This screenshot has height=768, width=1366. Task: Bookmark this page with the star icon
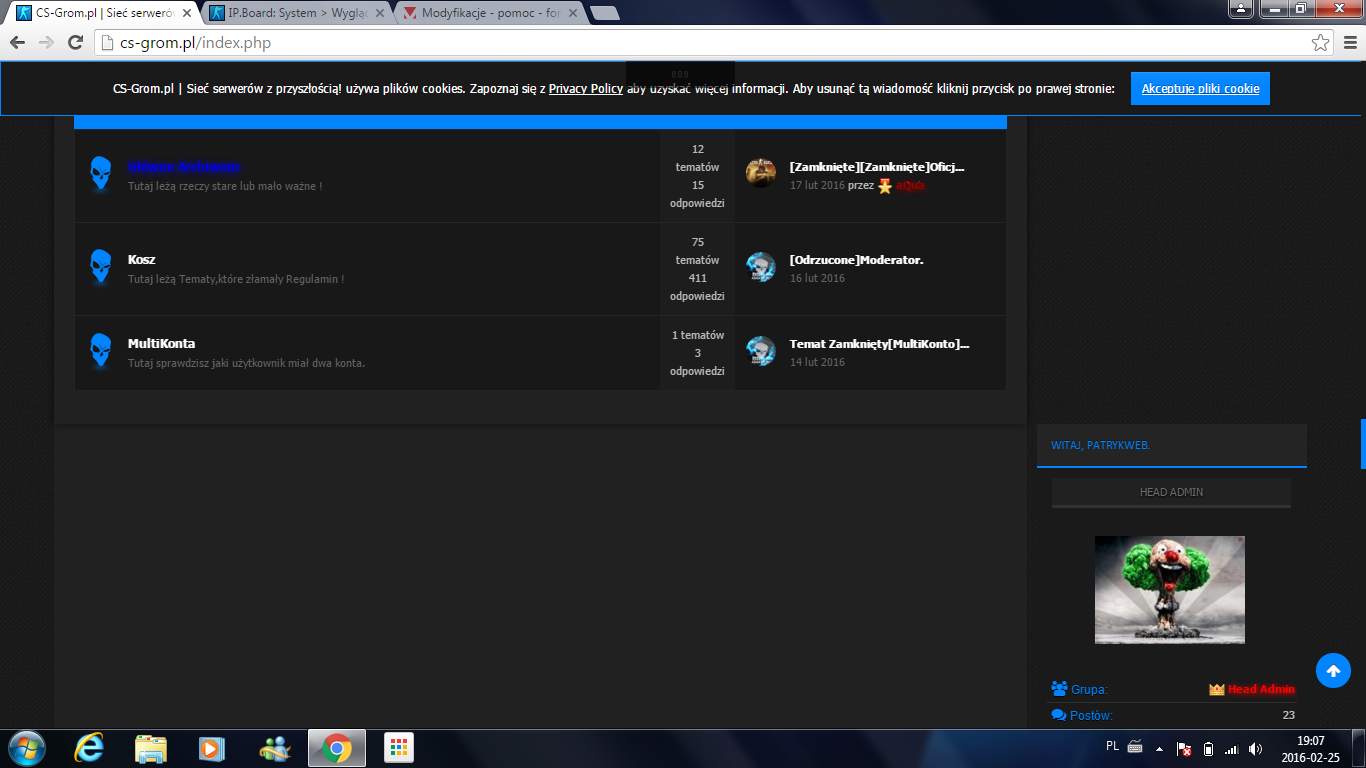tap(1320, 43)
